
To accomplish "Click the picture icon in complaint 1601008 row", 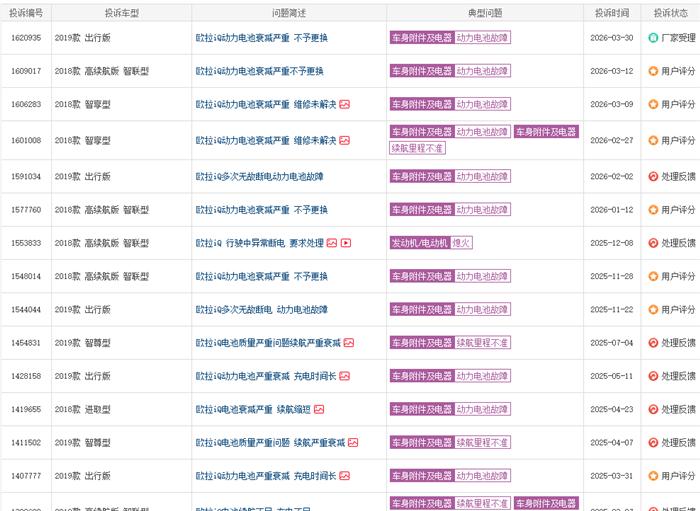I will click(x=345, y=141).
